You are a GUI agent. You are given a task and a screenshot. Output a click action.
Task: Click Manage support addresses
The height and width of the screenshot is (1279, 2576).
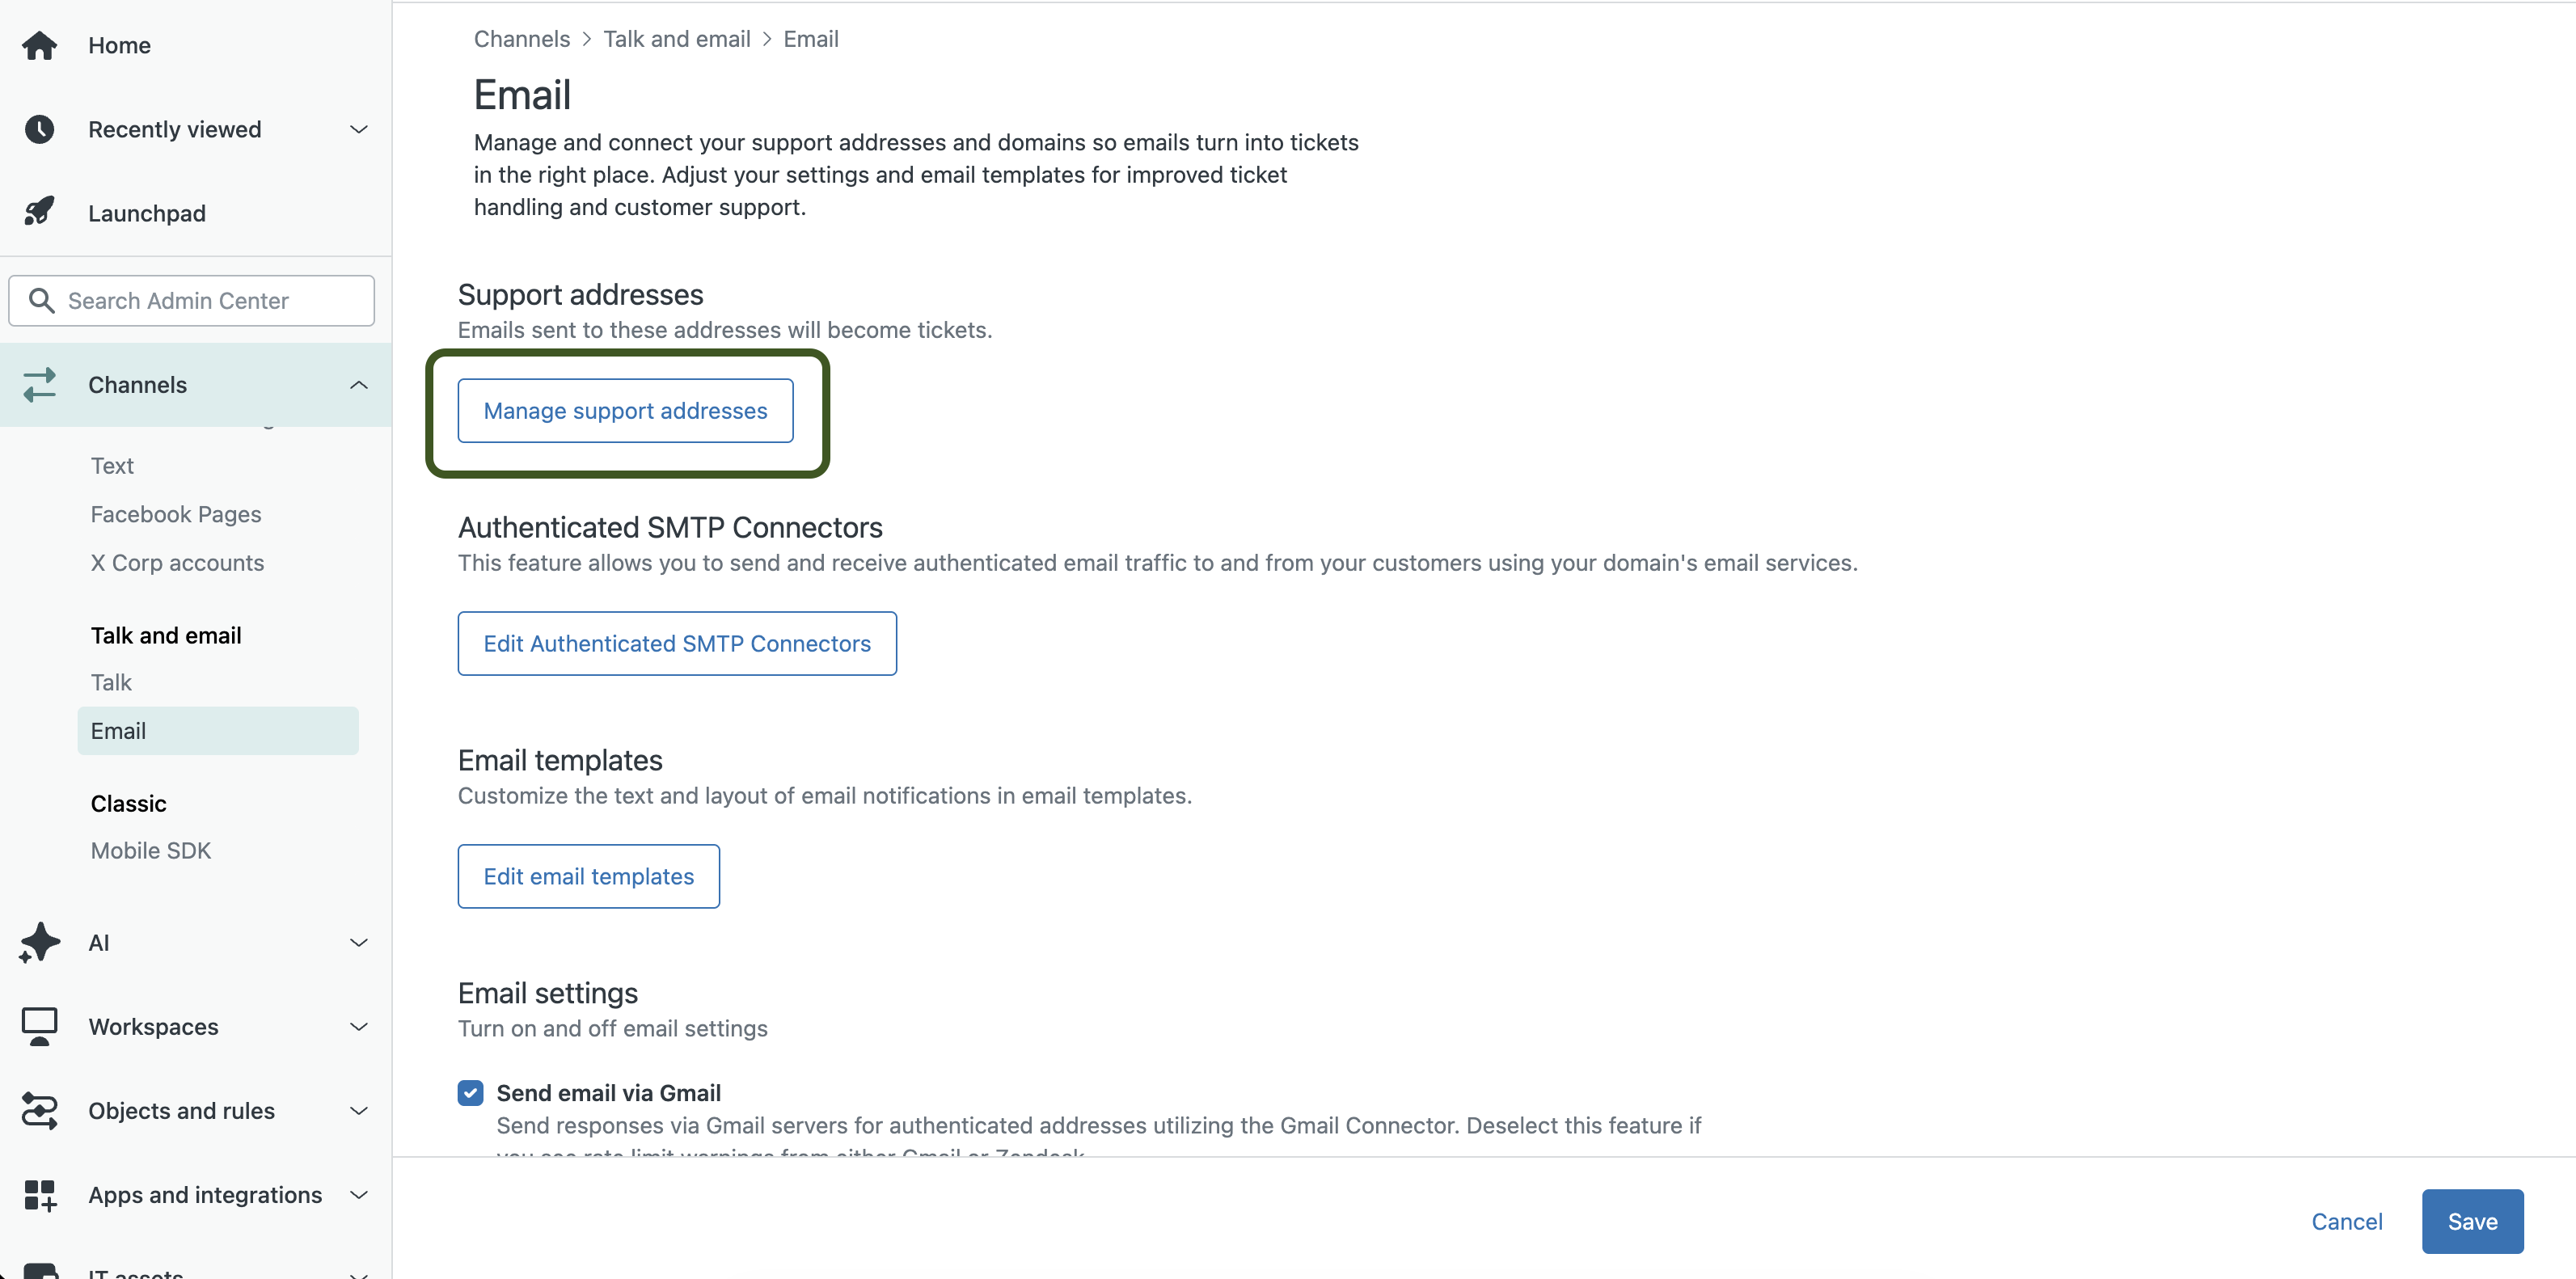624,410
